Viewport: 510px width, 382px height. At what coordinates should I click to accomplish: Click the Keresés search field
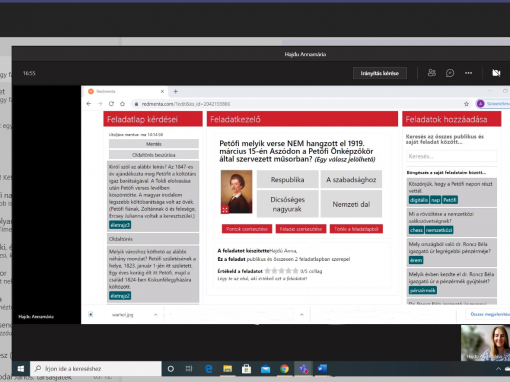click(x=451, y=156)
